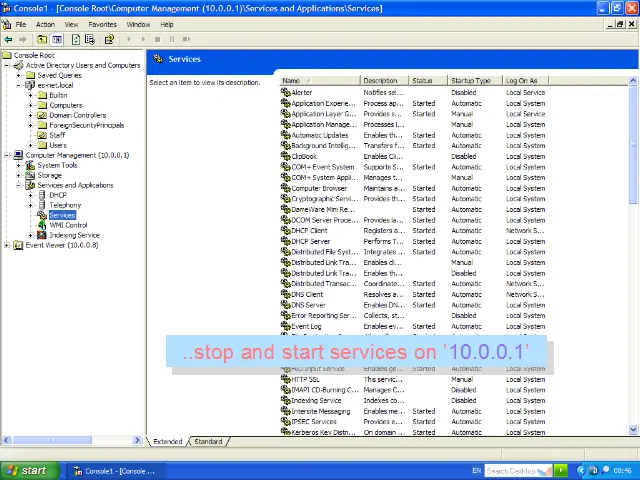Open the Favorites menu
Viewport: 640px width, 480px height.
coord(102,24)
